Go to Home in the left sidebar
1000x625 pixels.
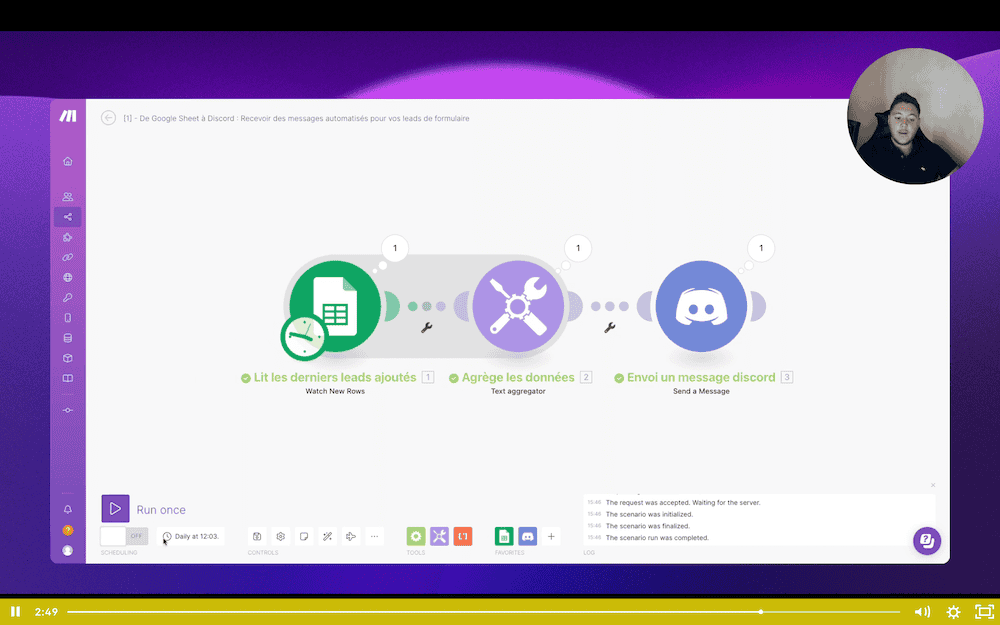coord(68,161)
